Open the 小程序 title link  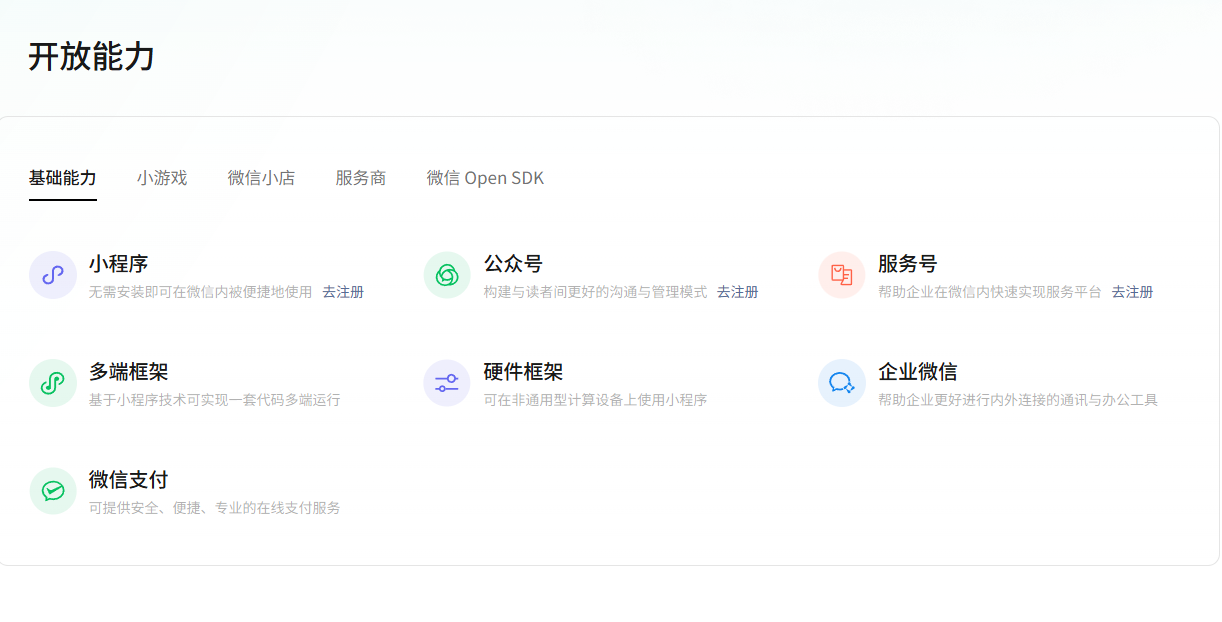118,264
